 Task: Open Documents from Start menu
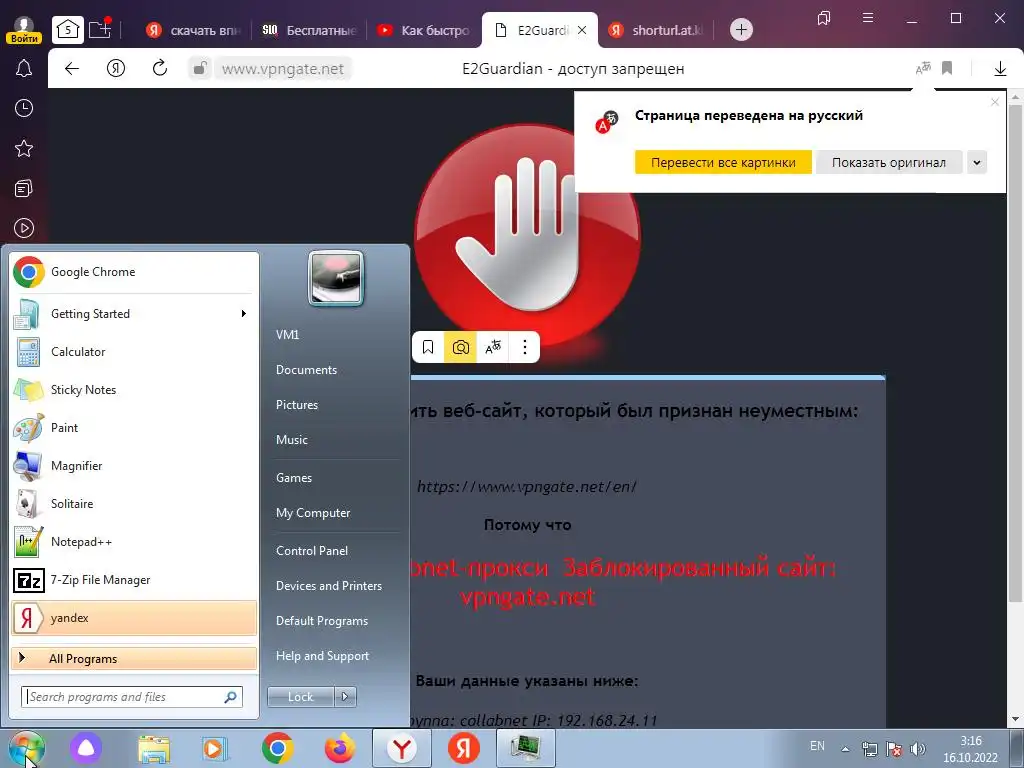[306, 370]
